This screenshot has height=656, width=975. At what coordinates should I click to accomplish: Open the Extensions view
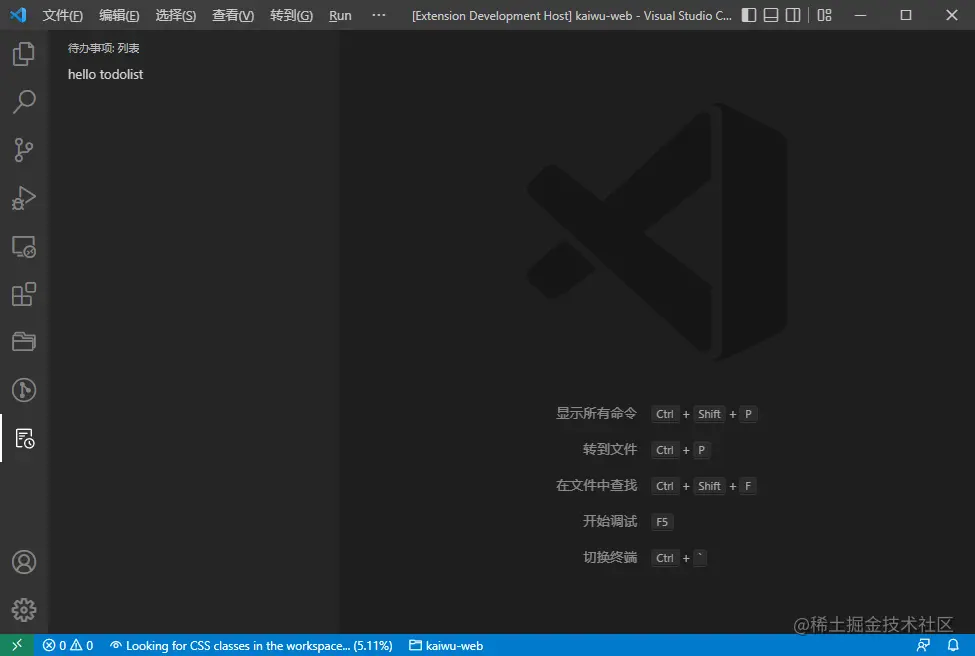(24, 294)
